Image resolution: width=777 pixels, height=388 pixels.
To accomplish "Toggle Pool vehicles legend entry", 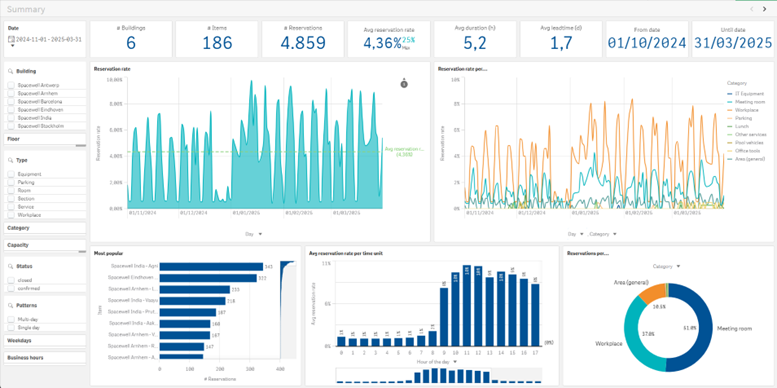I will pos(744,142).
